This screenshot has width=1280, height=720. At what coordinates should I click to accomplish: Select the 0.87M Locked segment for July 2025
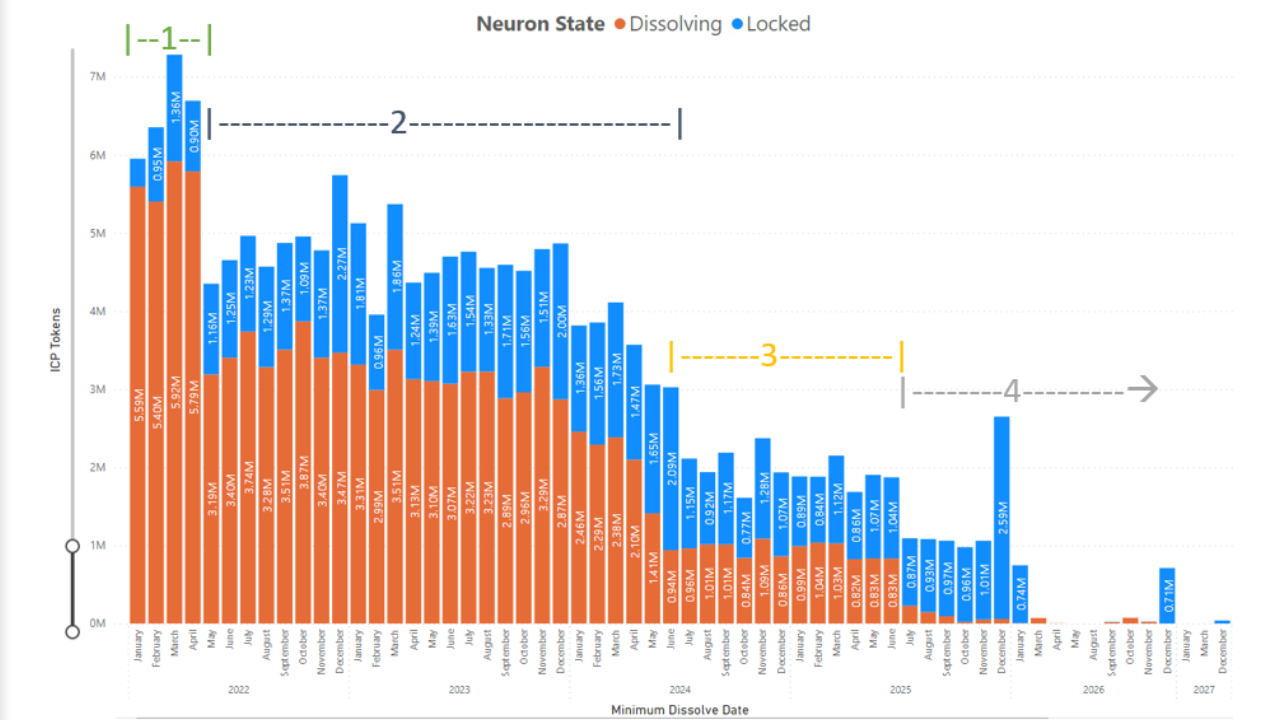tap(909, 572)
